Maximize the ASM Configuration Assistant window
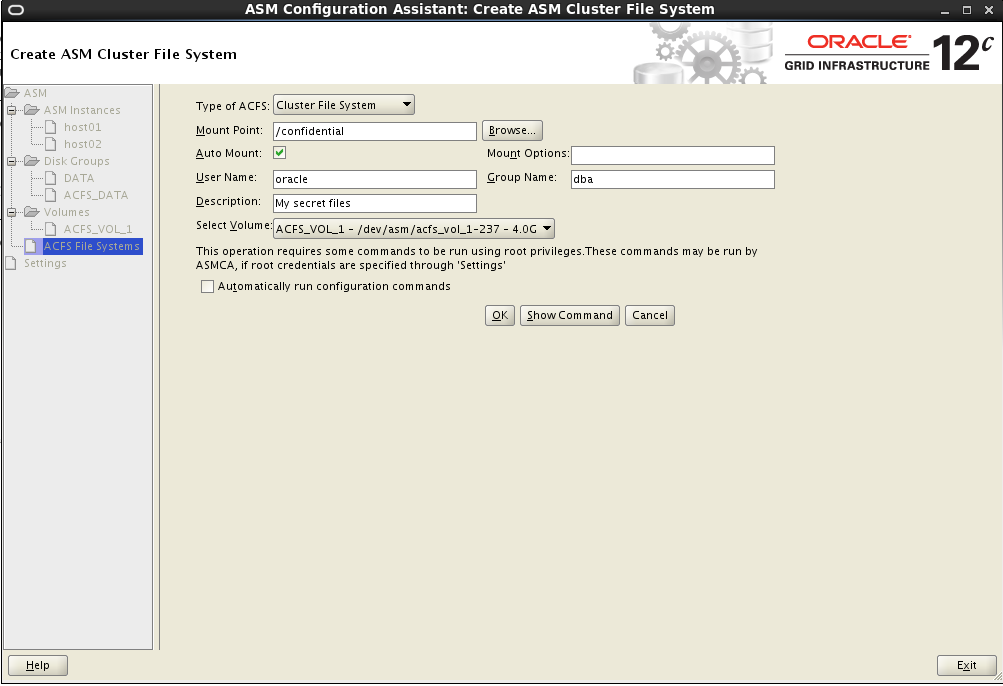Viewport: 1003px width, 686px height. coord(967,10)
